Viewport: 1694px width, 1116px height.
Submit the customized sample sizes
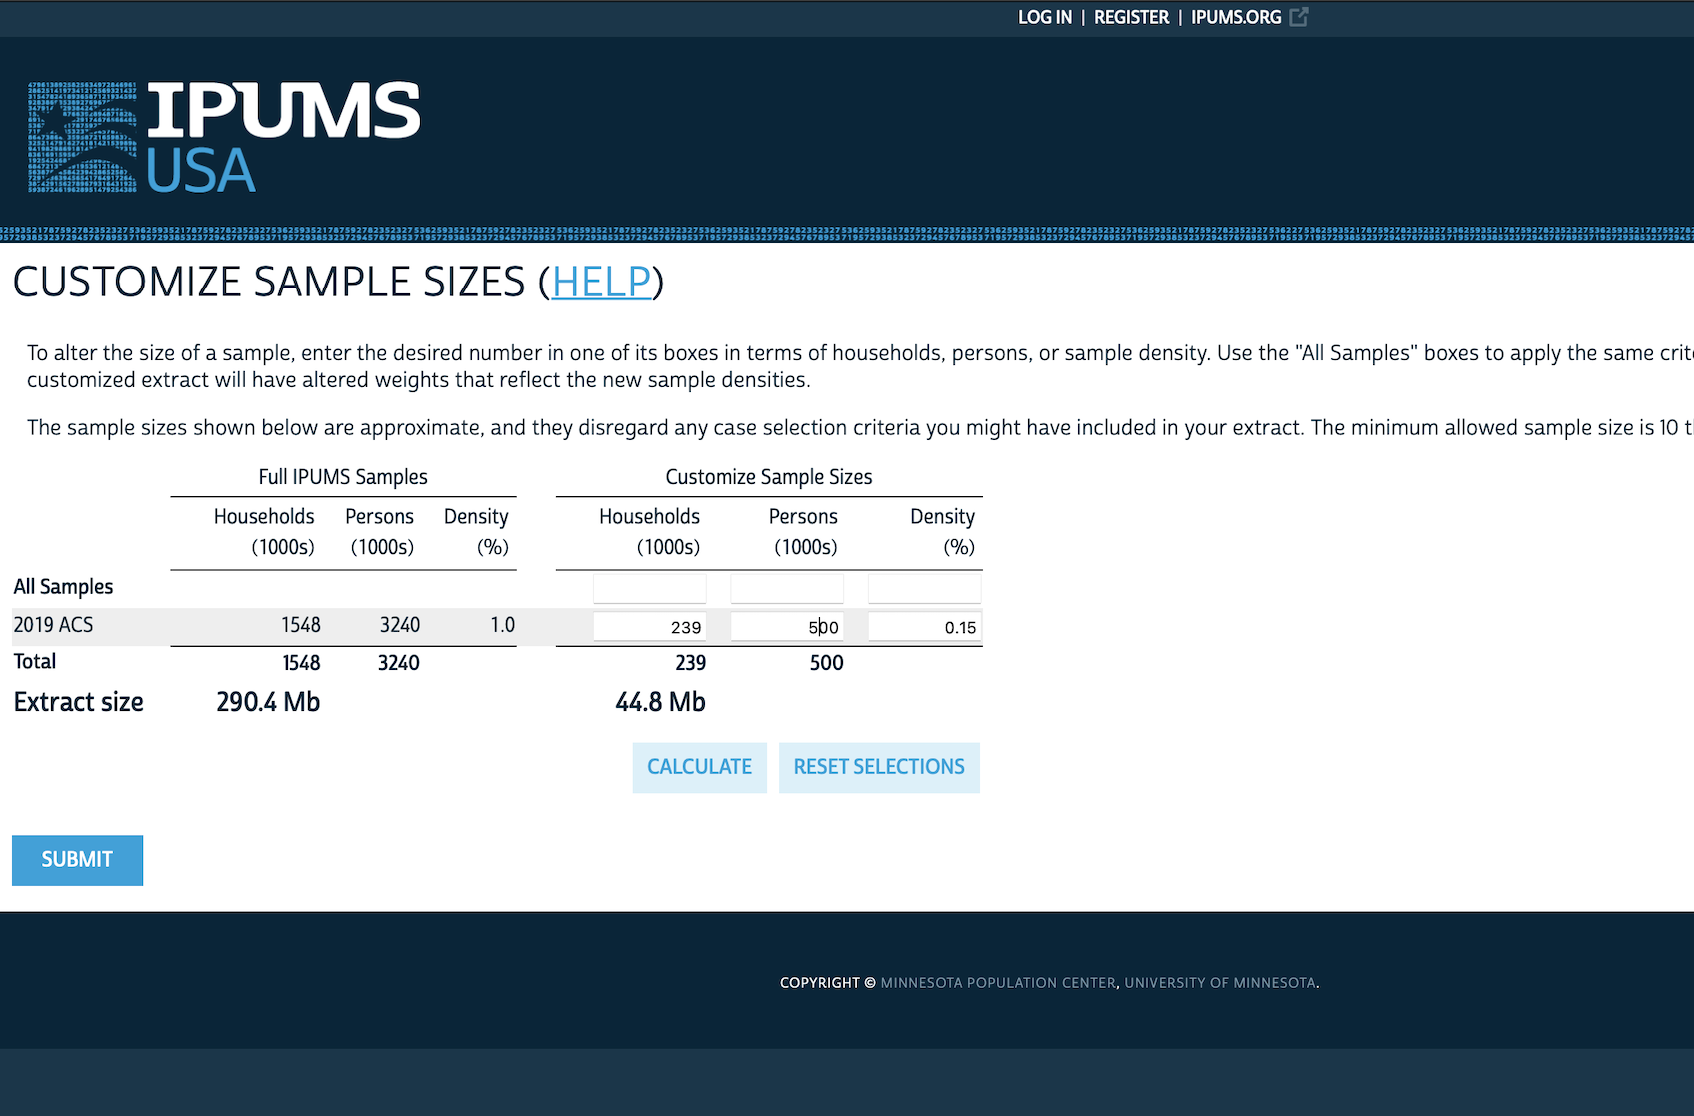click(x=77, y=860)
